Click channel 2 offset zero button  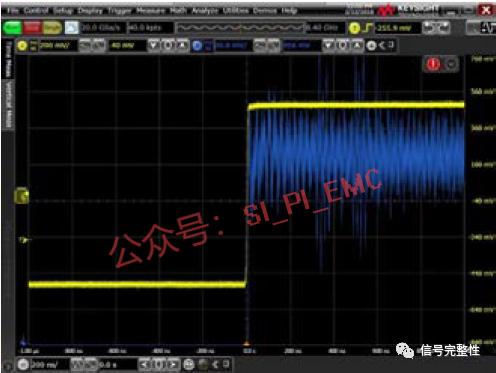pos(343,45)
